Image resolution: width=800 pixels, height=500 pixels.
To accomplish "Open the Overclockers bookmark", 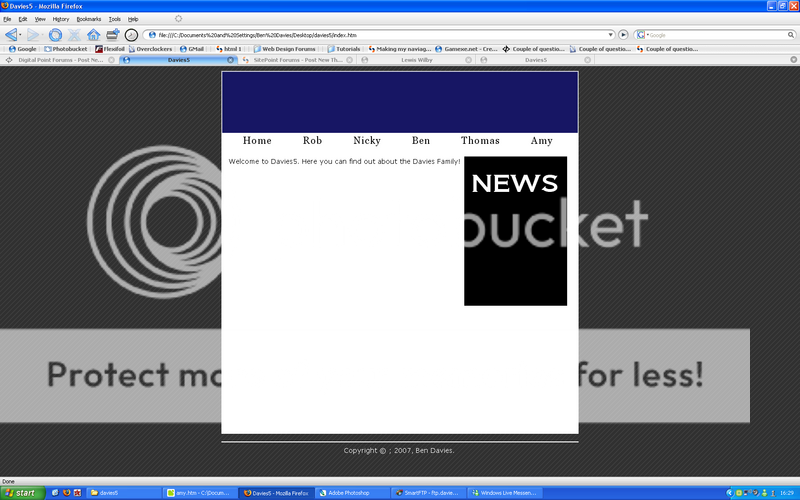I will coord(150,49).
